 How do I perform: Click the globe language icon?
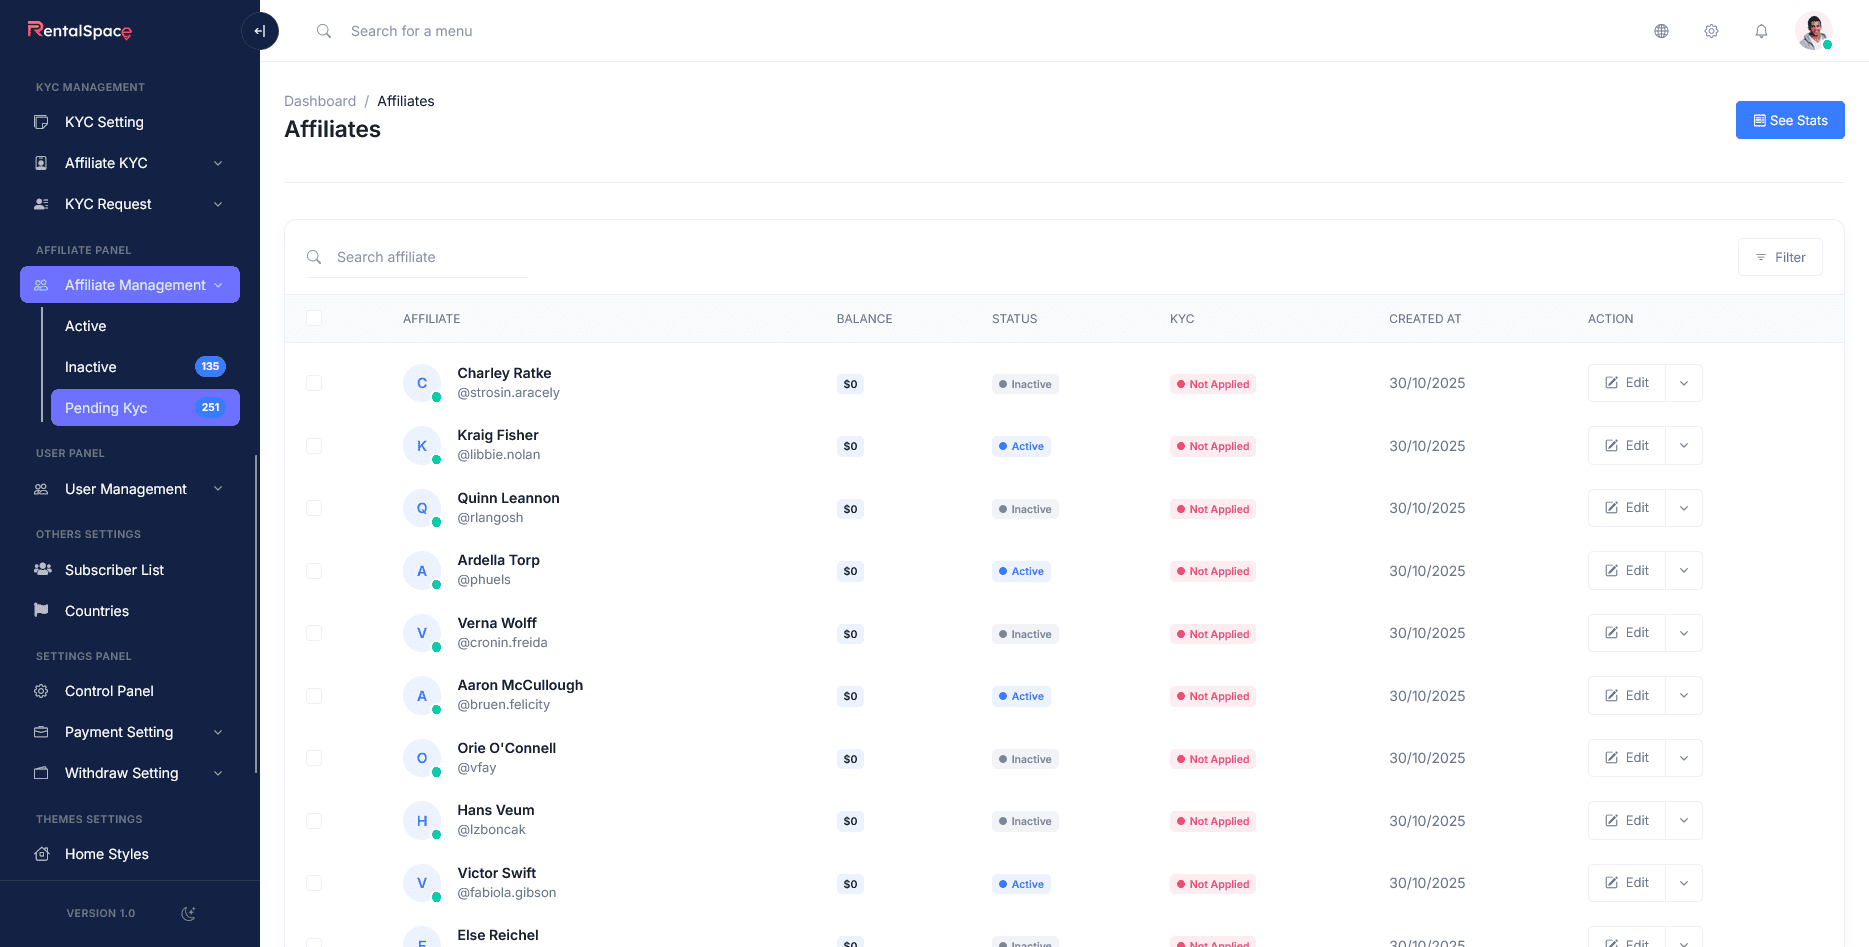click(x=1661, y=31)
